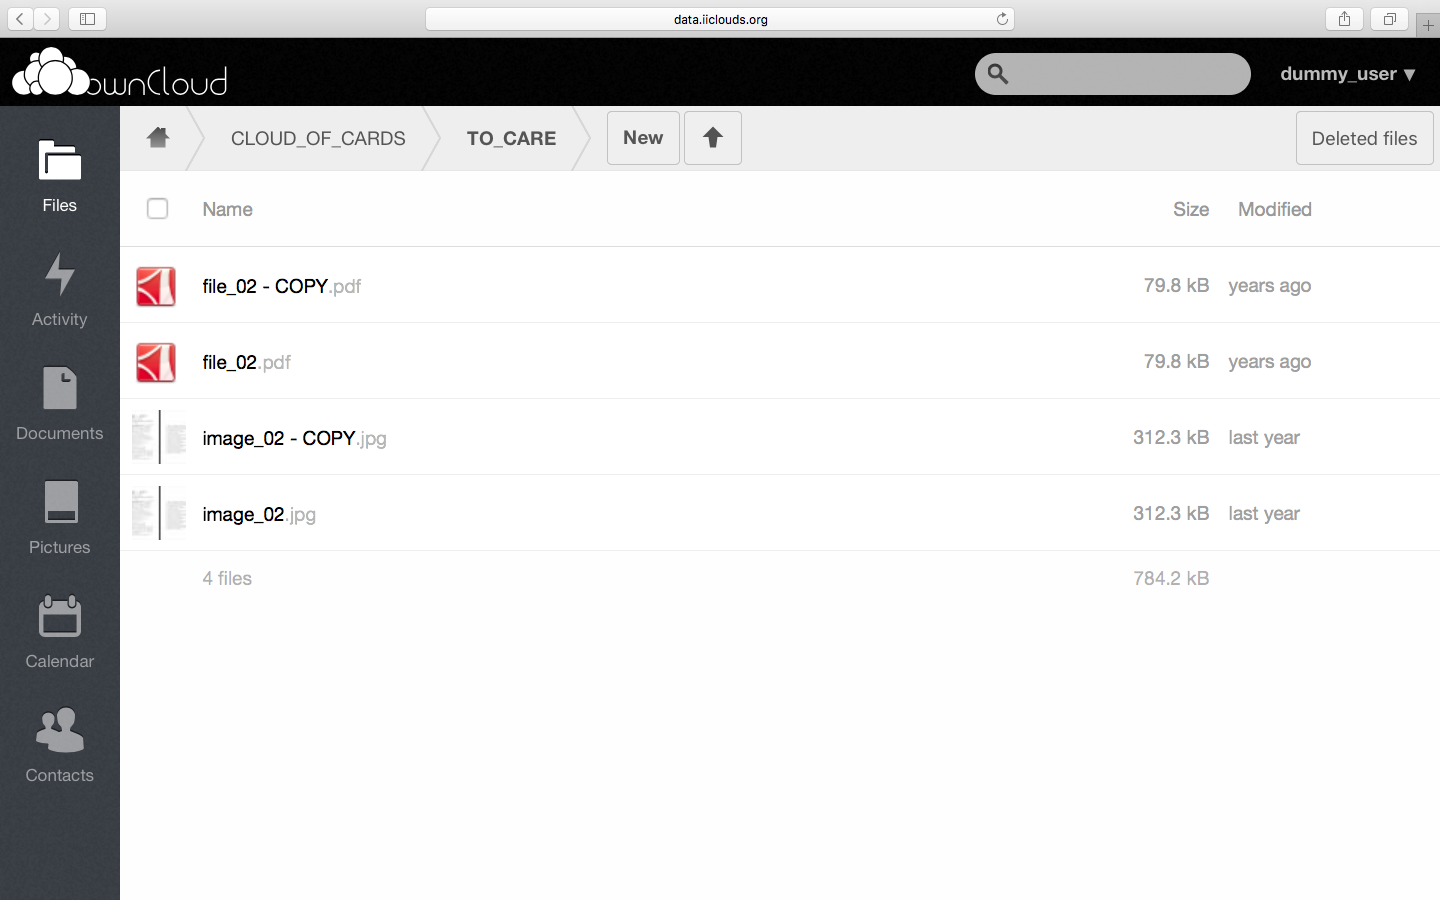Click the ownCloud logo
Screen dimensions: 1440x900
(120, 74)
